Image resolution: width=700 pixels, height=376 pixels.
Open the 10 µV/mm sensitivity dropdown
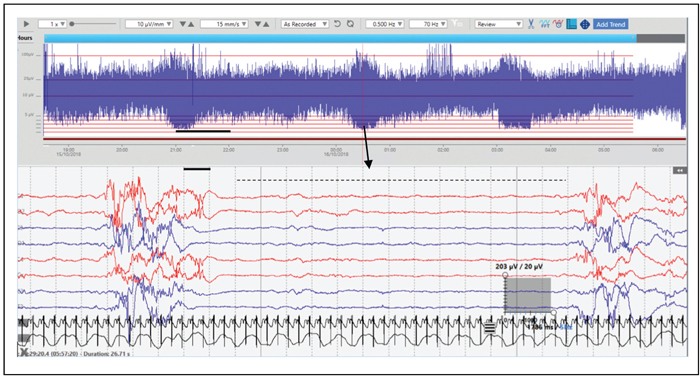pyautogui.click(x=149, y=24)
